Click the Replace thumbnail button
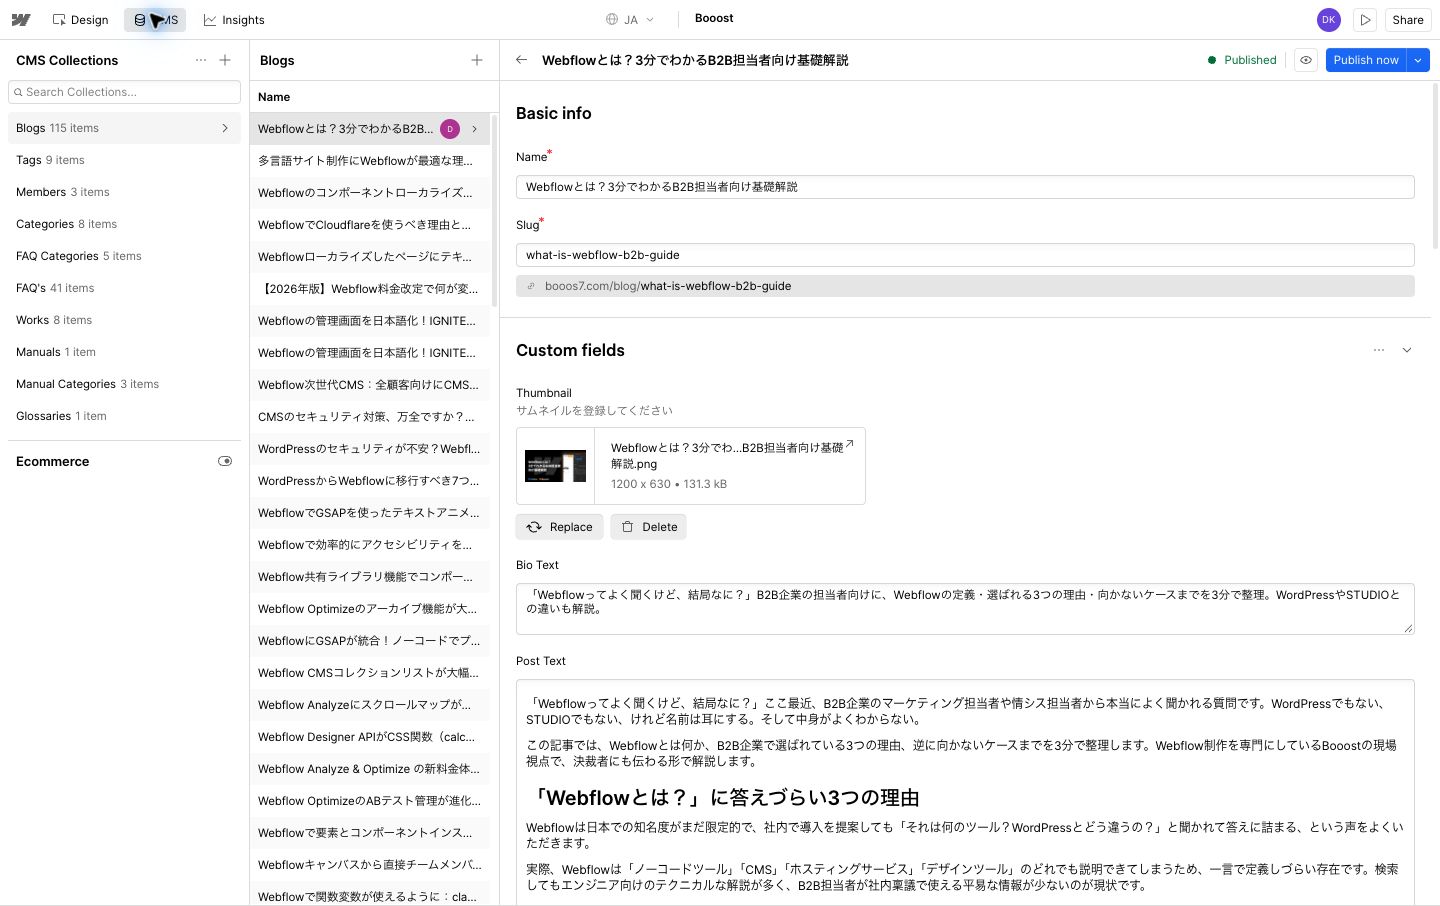1440x906 pixels. [x=560, y=527]
